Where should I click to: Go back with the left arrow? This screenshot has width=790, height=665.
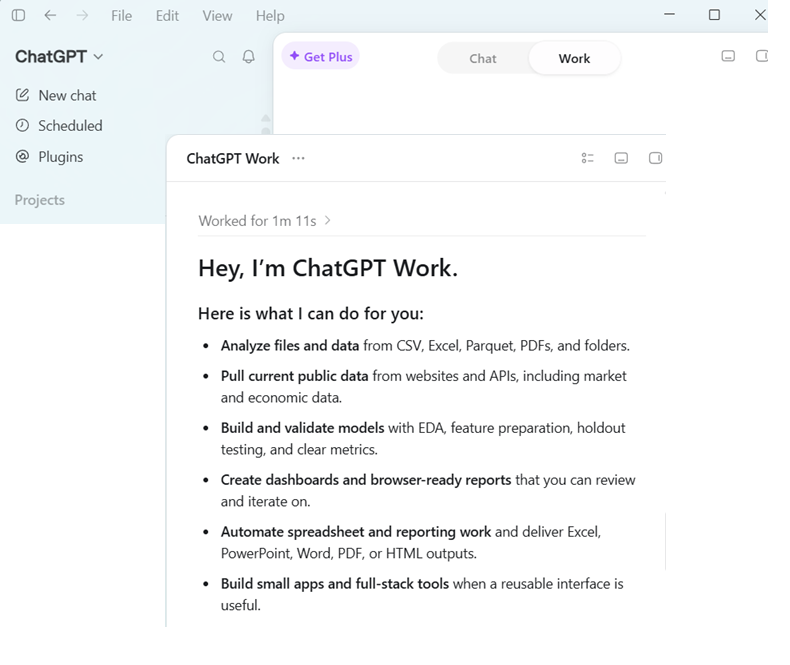pos(50,16)
